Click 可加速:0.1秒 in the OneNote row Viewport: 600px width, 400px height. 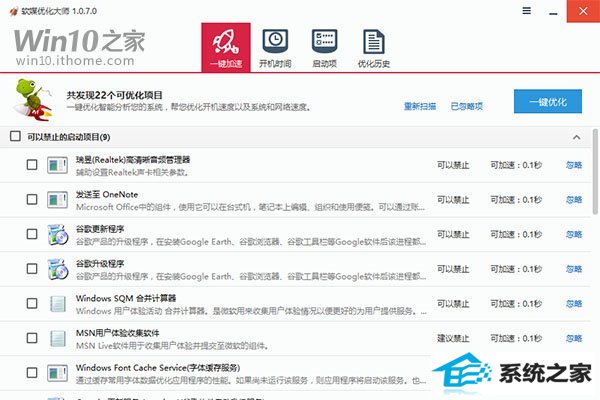click(516, 199)
